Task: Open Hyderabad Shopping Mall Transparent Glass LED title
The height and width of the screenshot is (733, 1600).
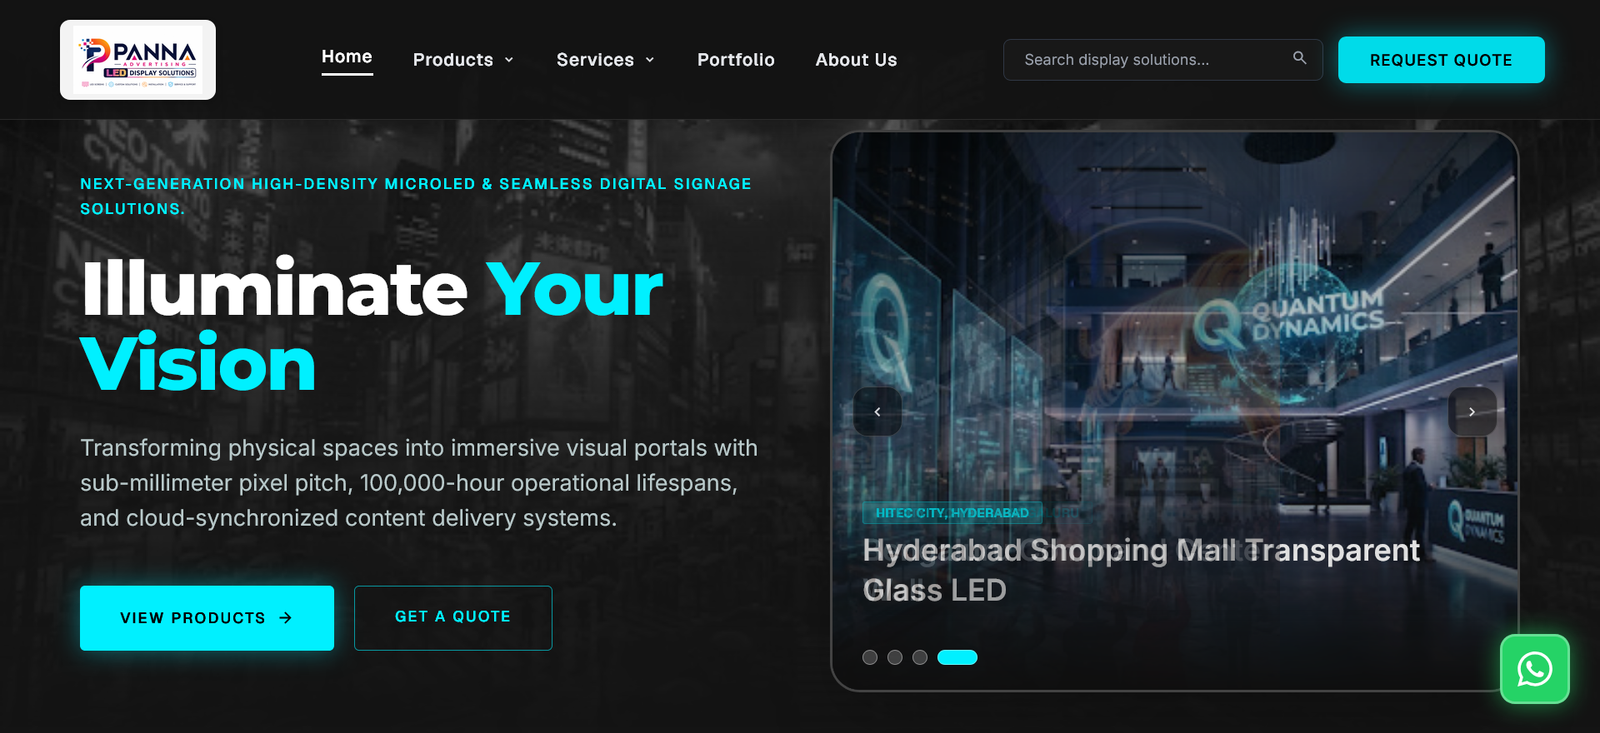Action: click(1141, 570)
